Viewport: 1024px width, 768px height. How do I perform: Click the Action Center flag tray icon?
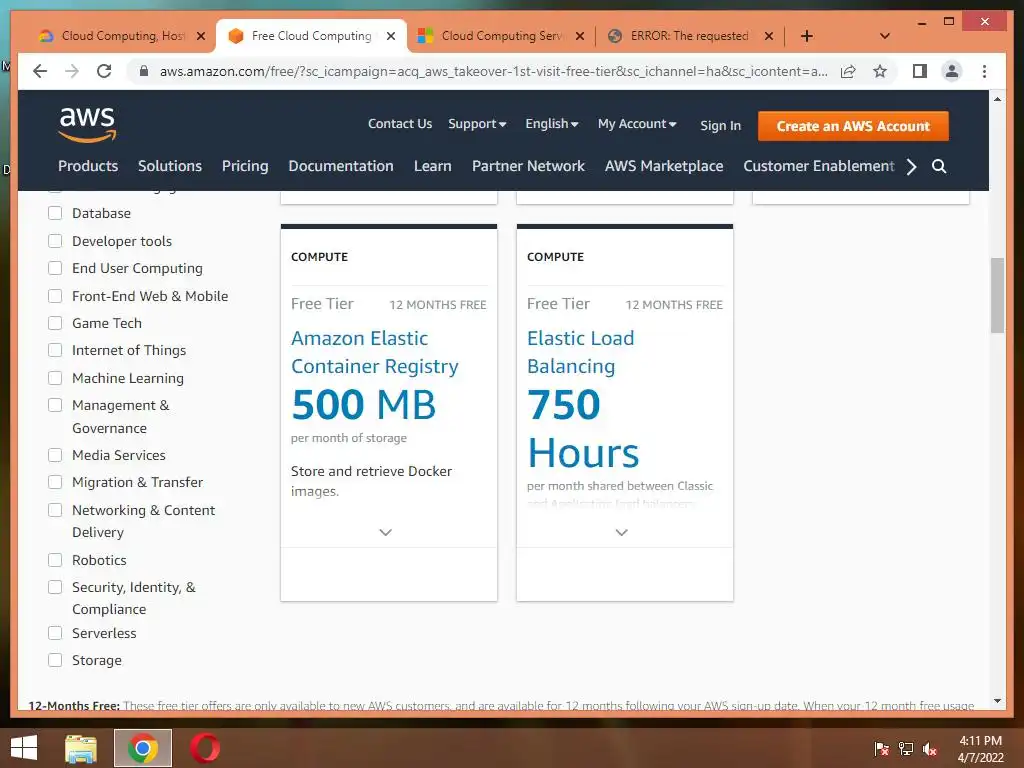coord(881,749)
